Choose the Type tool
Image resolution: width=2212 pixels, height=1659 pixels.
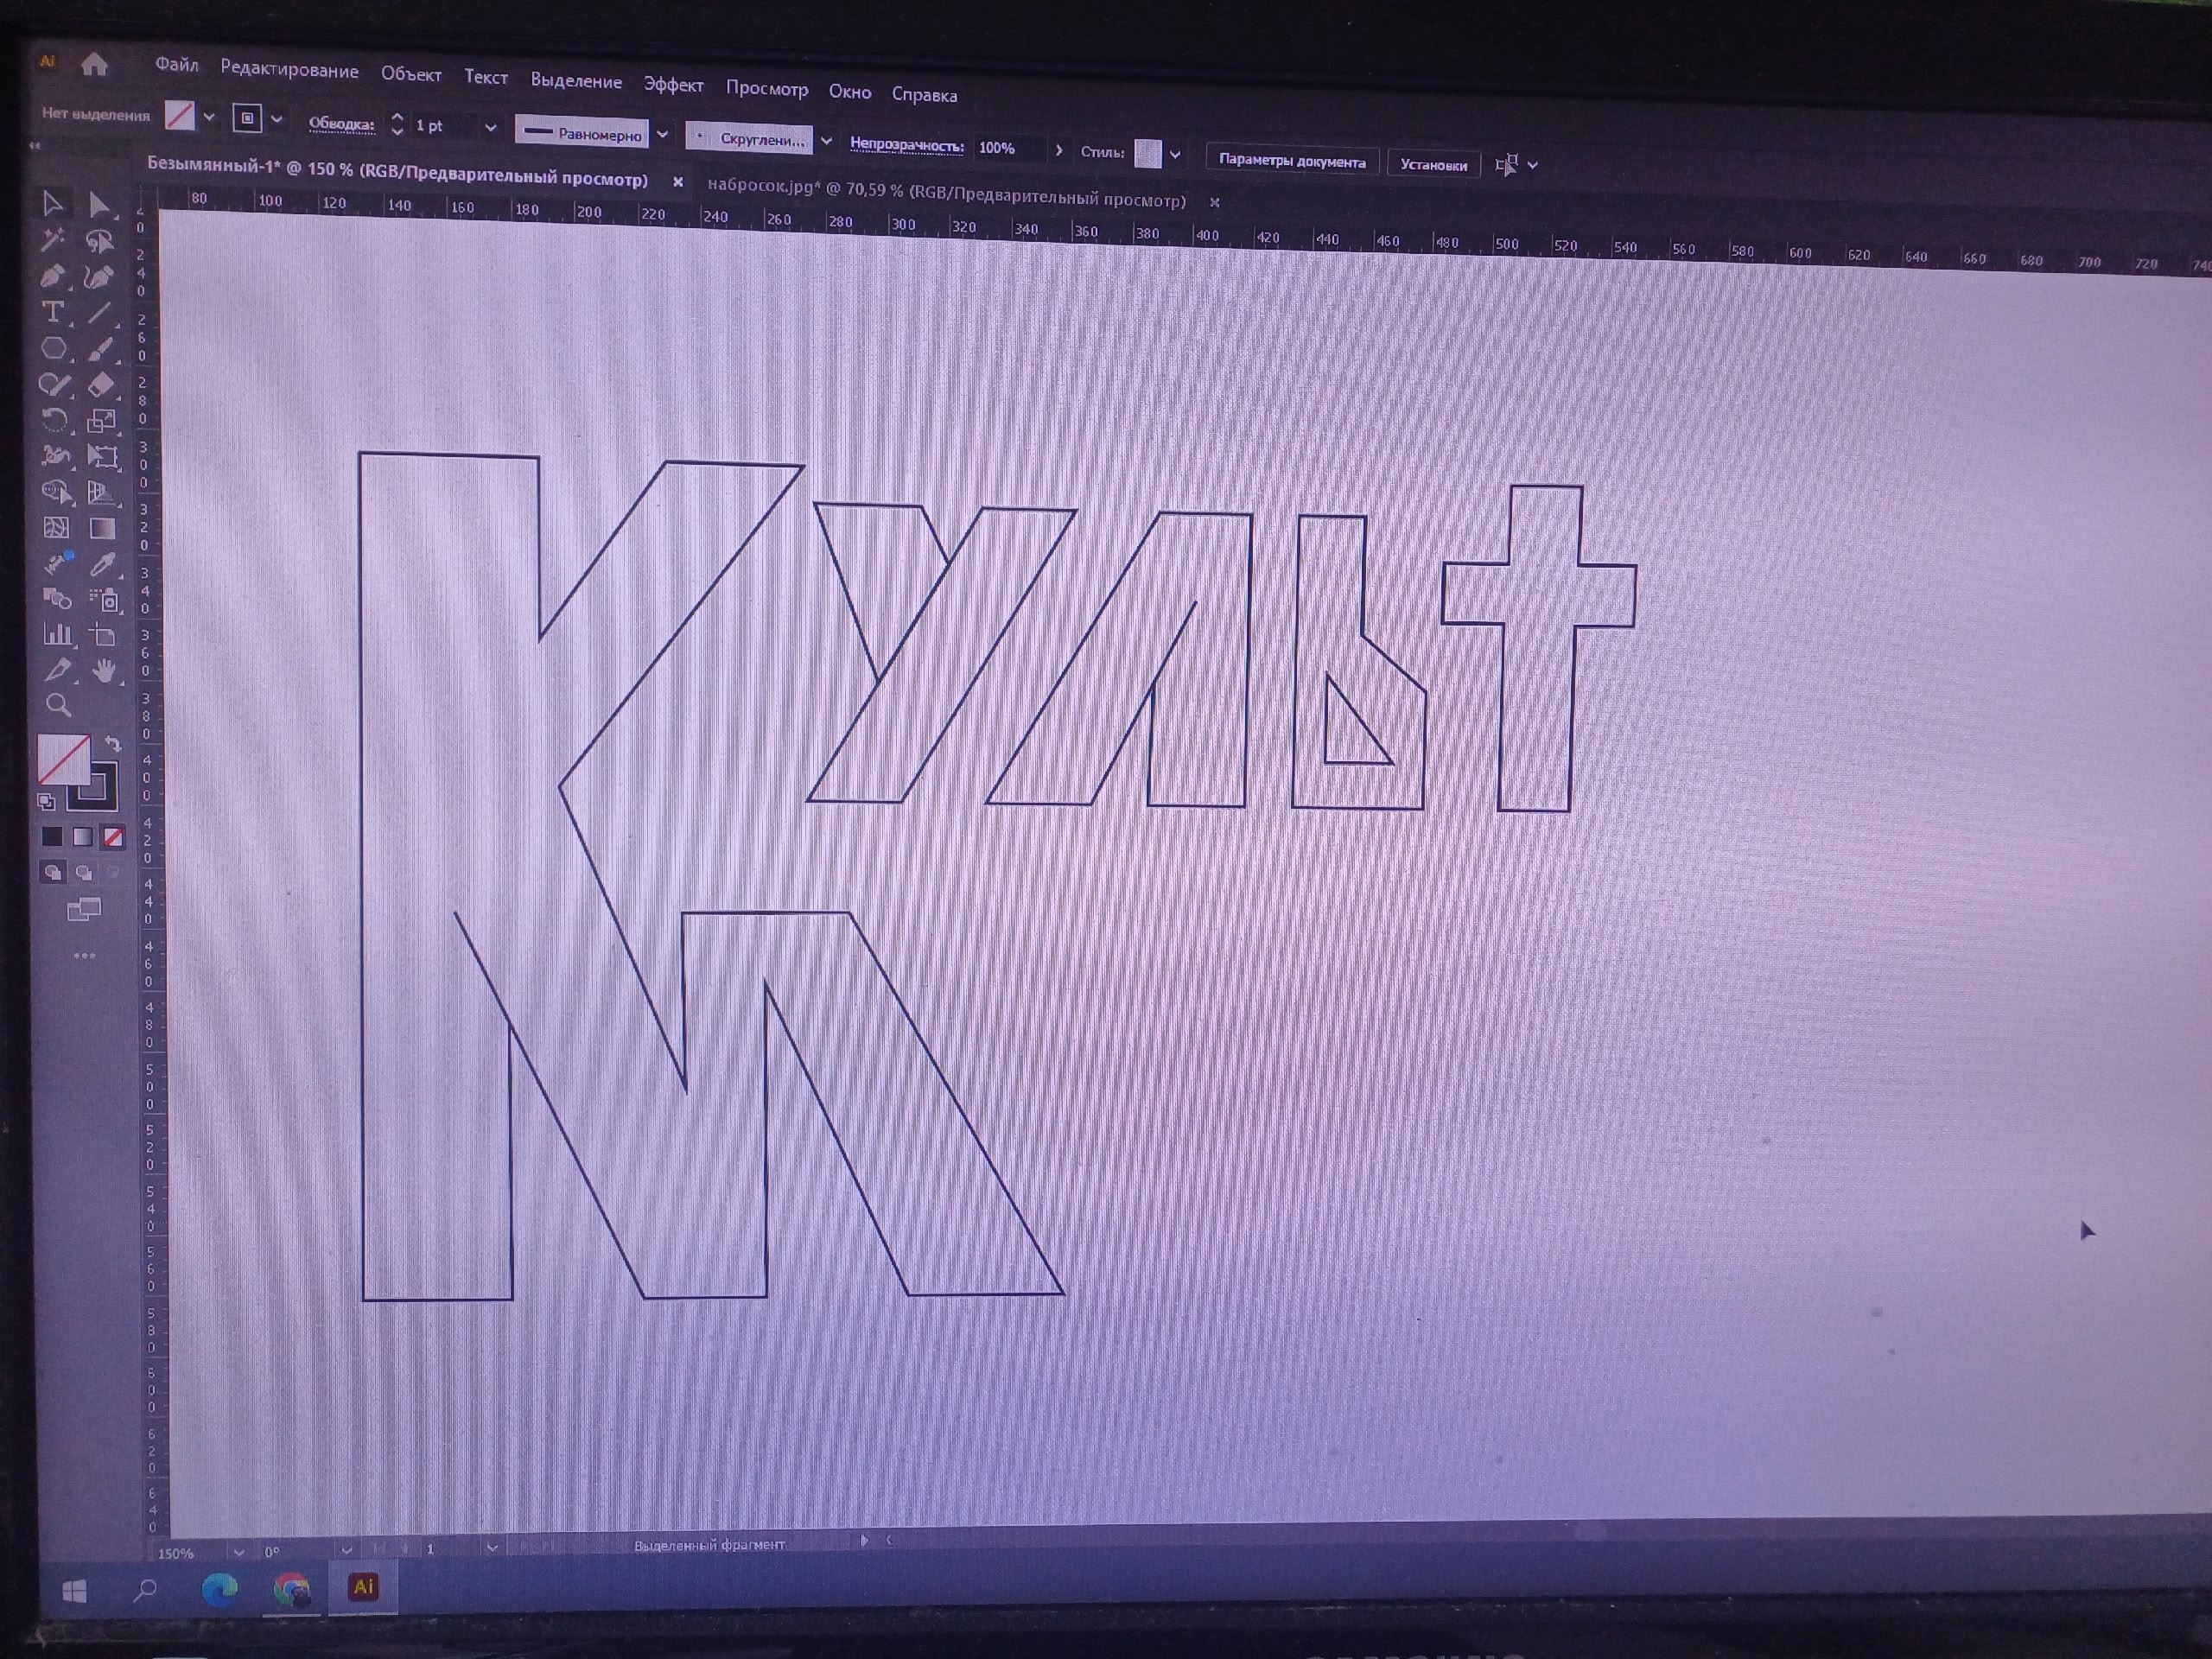point(53,313)
